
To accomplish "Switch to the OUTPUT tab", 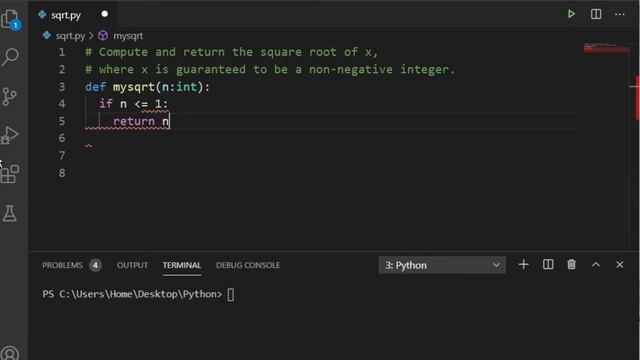I will click(x=132, y=265).
